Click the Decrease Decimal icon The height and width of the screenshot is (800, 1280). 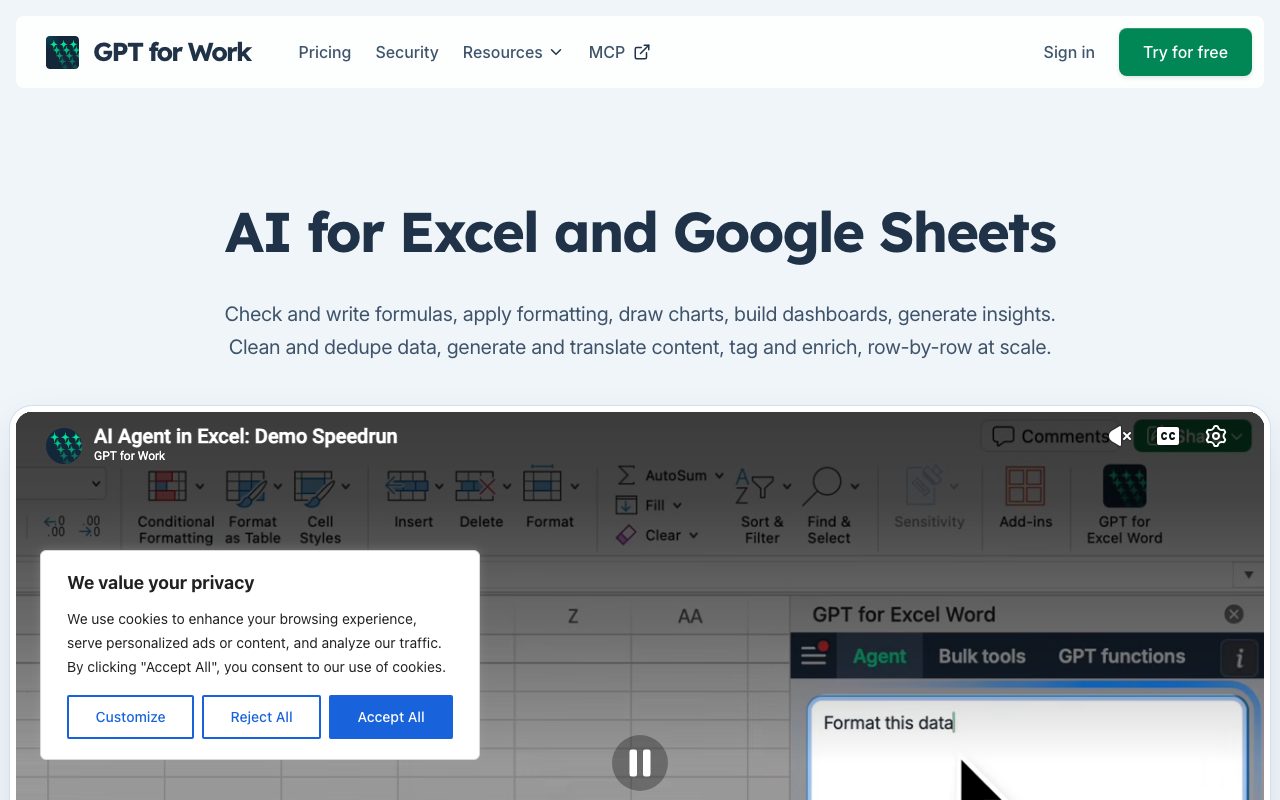pyautogui.click(x=90, y=525)
